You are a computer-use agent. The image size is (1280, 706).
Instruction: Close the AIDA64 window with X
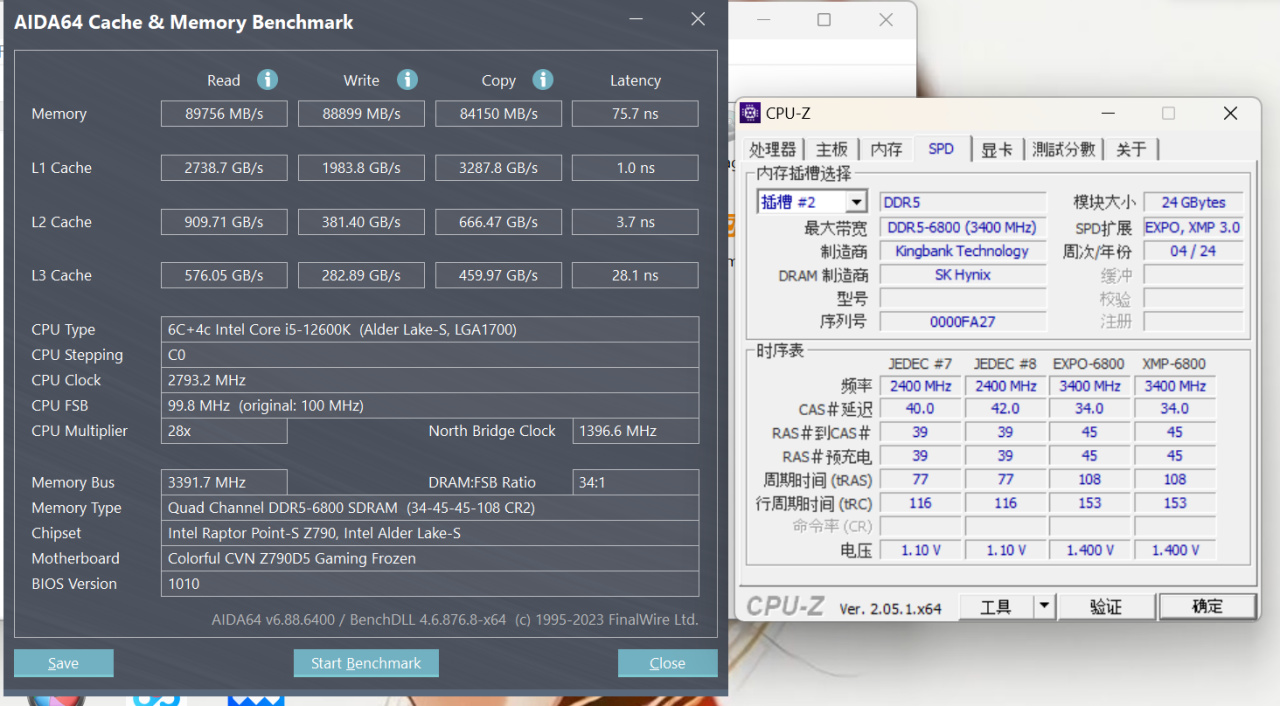698,19
